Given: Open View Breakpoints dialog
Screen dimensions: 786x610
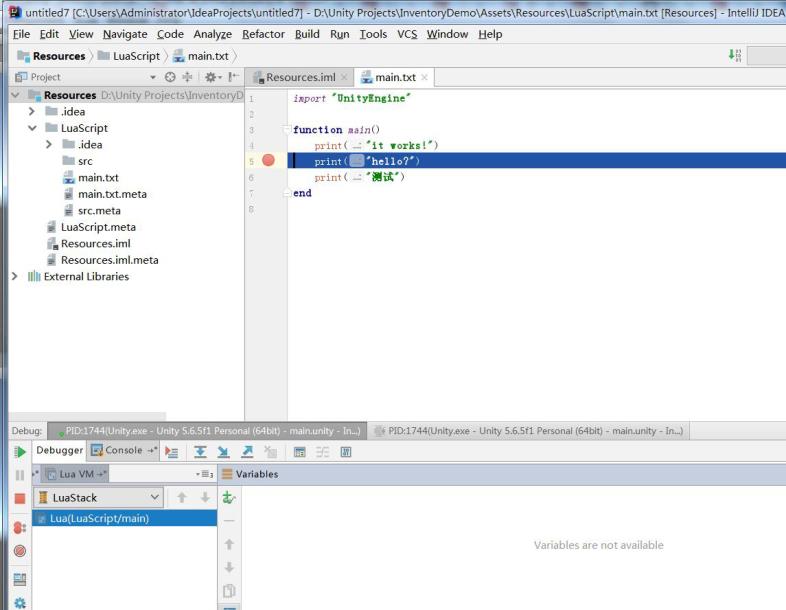Looking at the screenshot, I should 20,527.
